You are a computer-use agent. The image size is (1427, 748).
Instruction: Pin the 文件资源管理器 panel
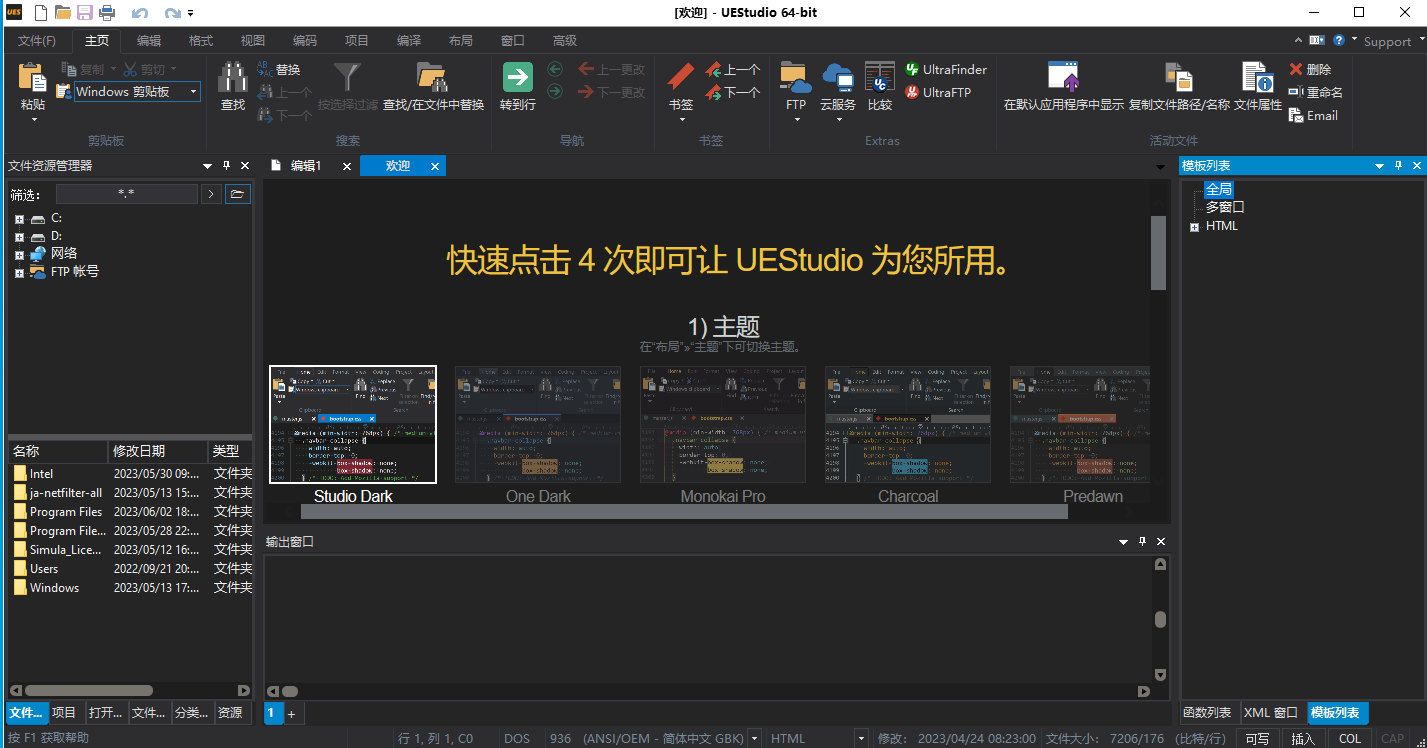(x=226, y=166)
